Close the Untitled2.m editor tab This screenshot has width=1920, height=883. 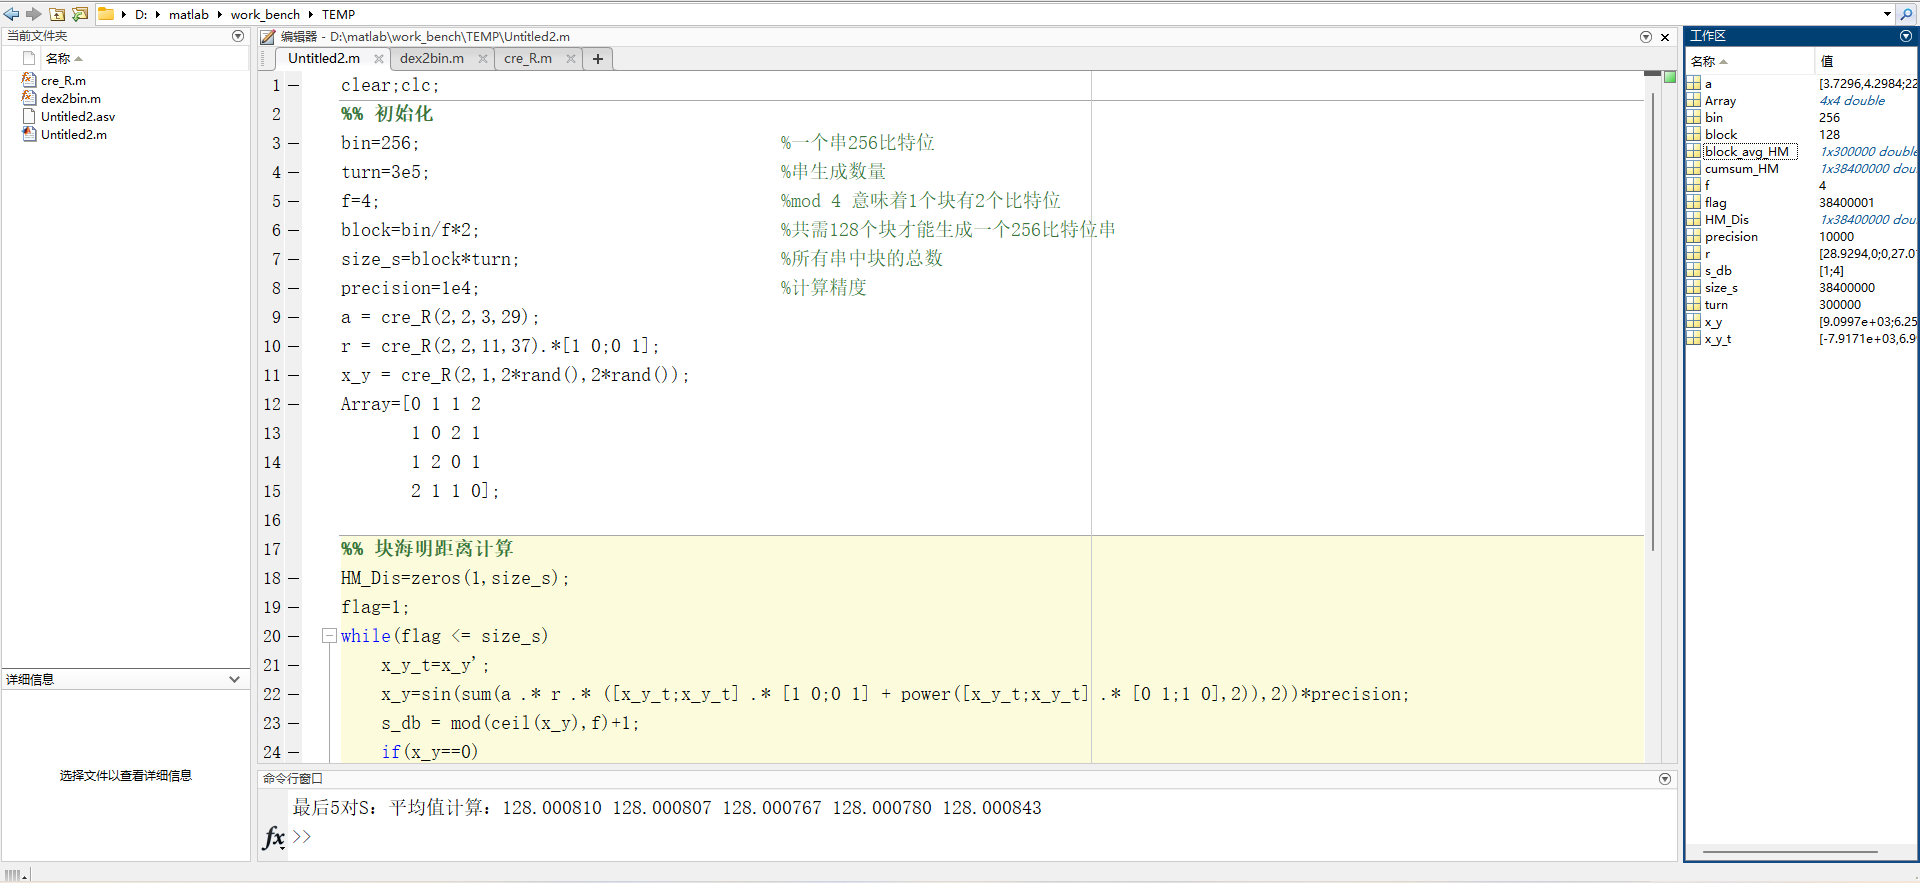tap(379, 59)
